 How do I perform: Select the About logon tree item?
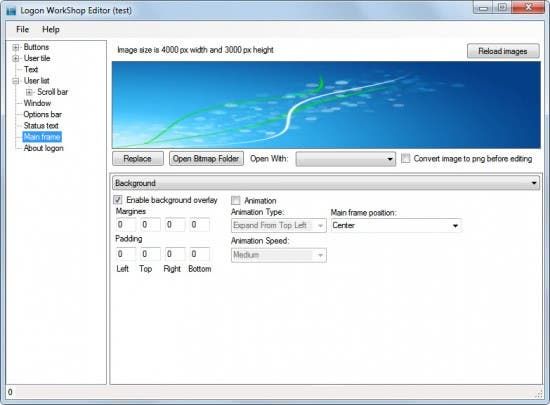43,148
